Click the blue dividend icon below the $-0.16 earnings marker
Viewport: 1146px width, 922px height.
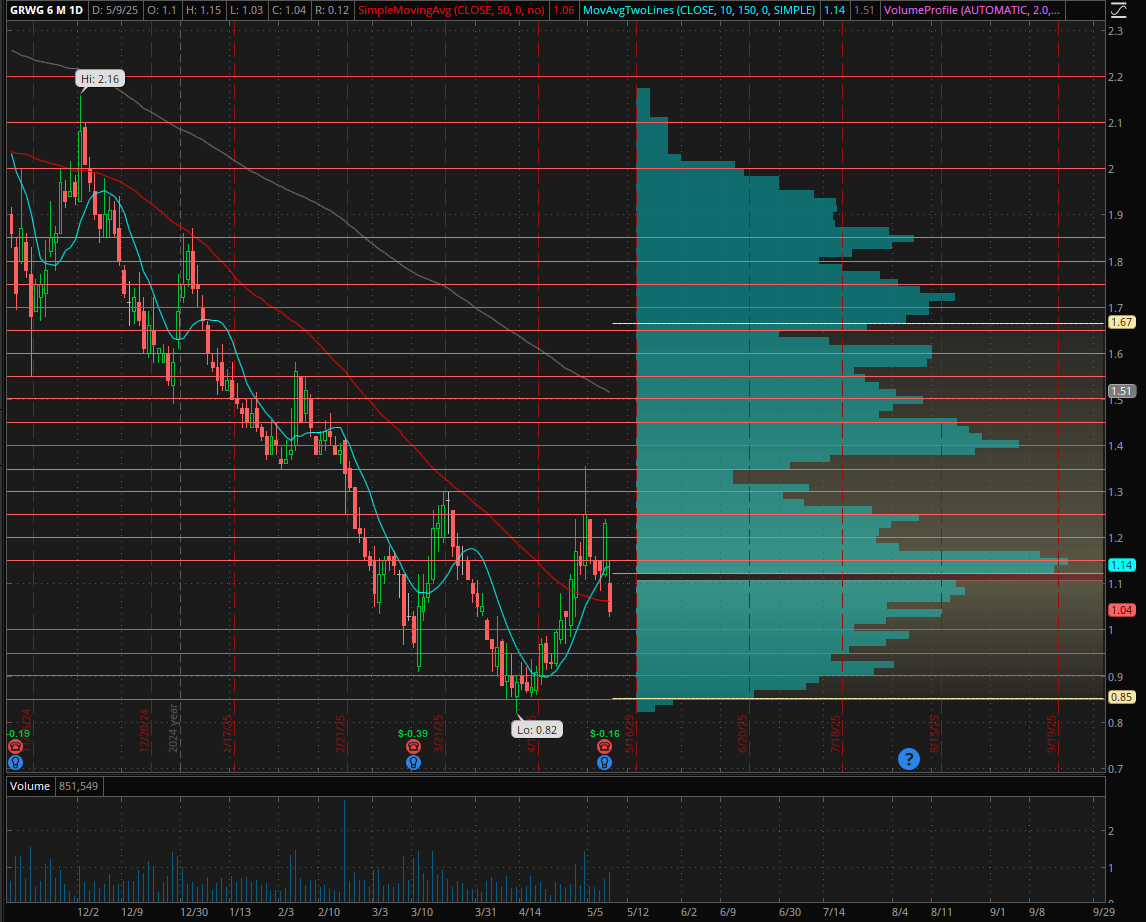pyautogui.click(x=603, y=761)
